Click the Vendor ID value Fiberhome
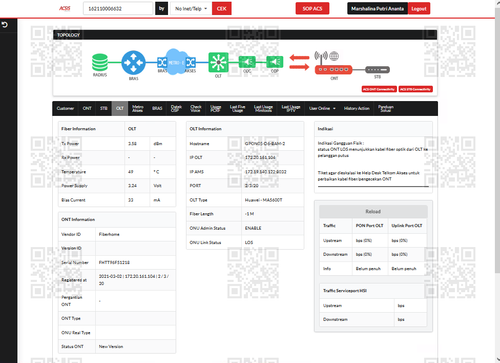Screen dimensions: 500x363 point(109,234)
